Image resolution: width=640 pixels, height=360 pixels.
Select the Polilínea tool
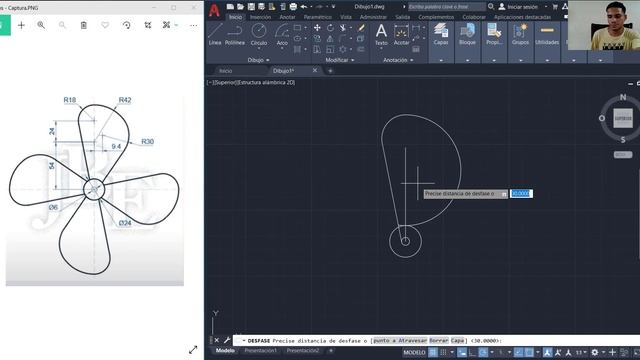[x=235, y=34]
